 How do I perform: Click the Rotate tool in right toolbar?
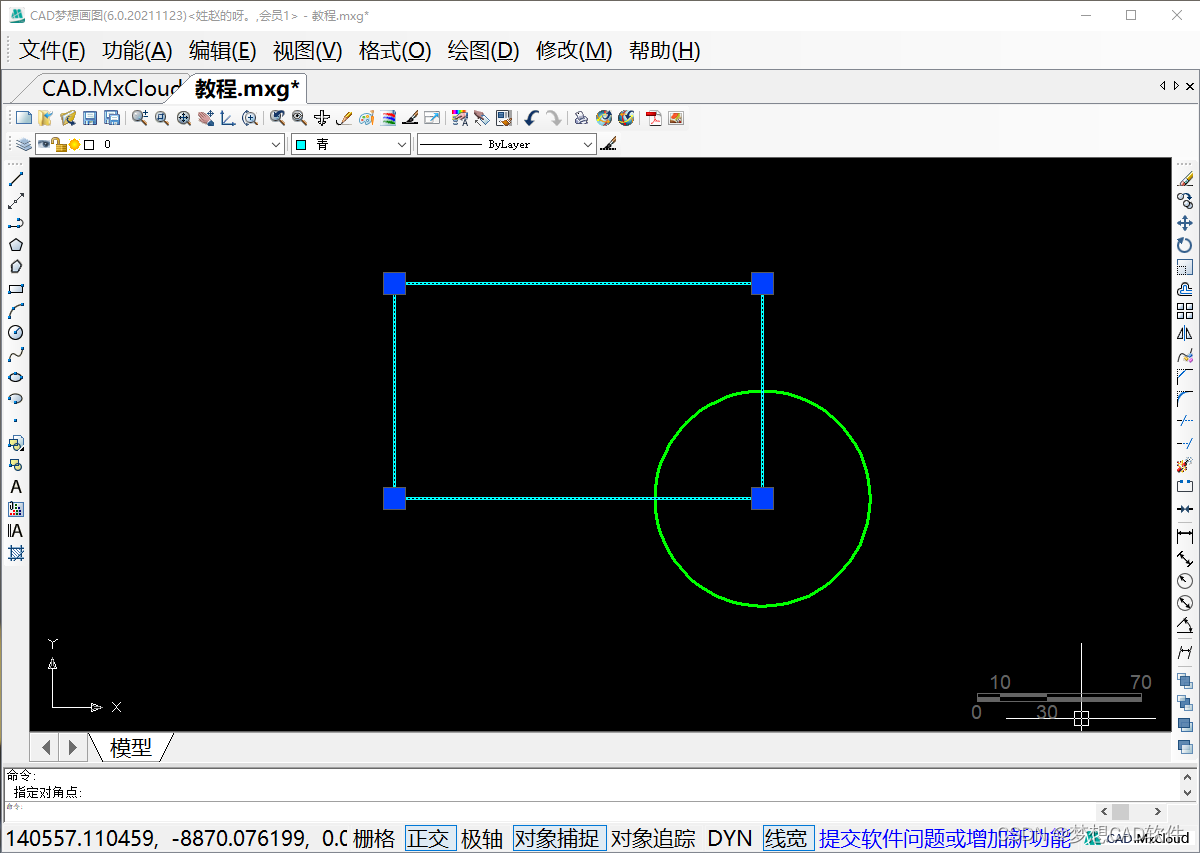tap(1185, 245)
